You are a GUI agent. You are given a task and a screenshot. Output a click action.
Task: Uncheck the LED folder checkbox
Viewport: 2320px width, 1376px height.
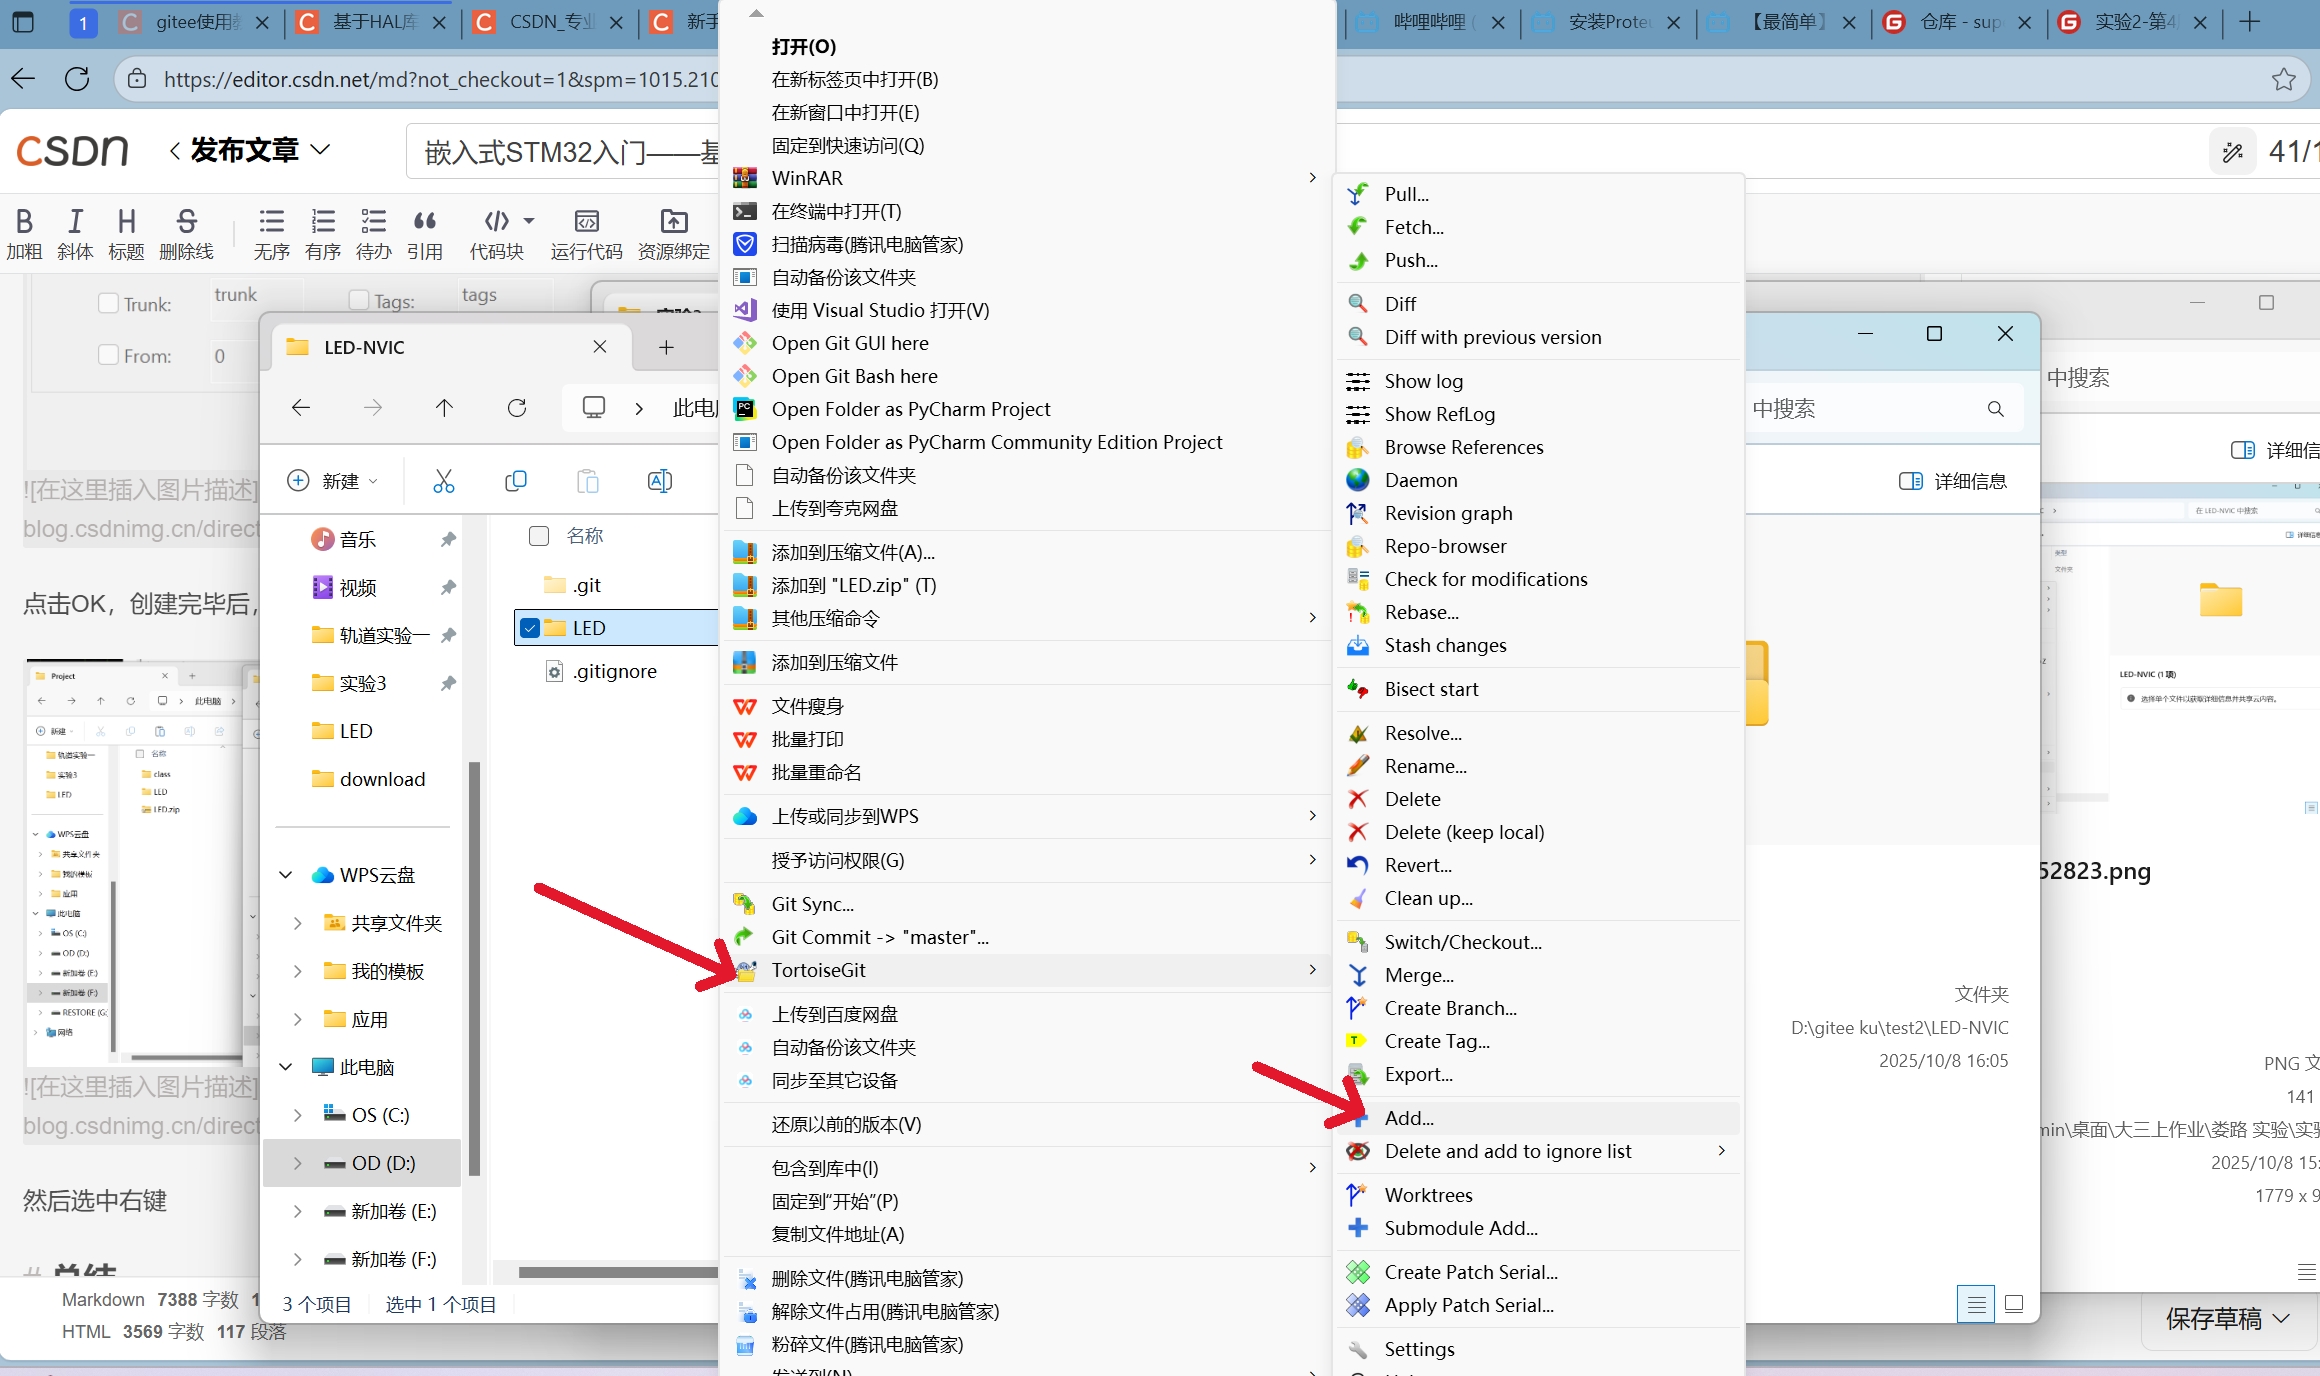tap(530, 628)
